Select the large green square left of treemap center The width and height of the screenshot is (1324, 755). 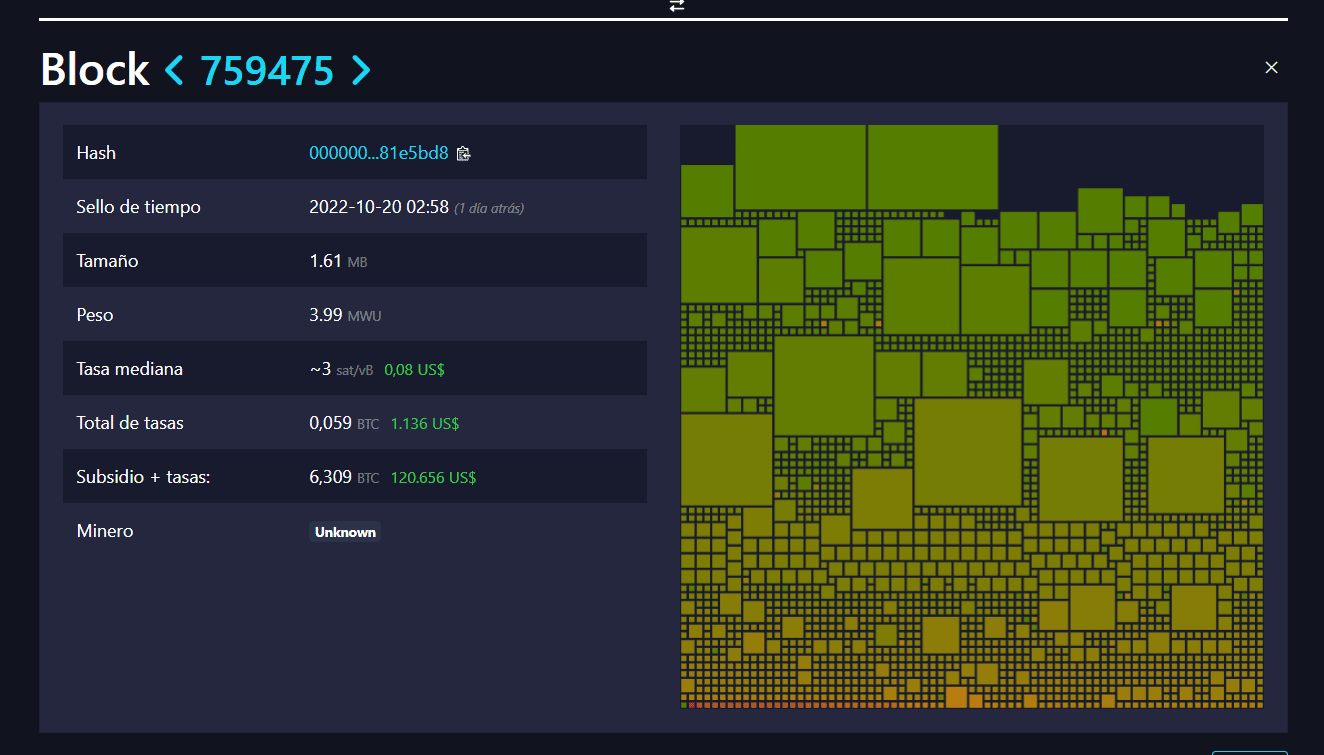[x=824, y=385]
